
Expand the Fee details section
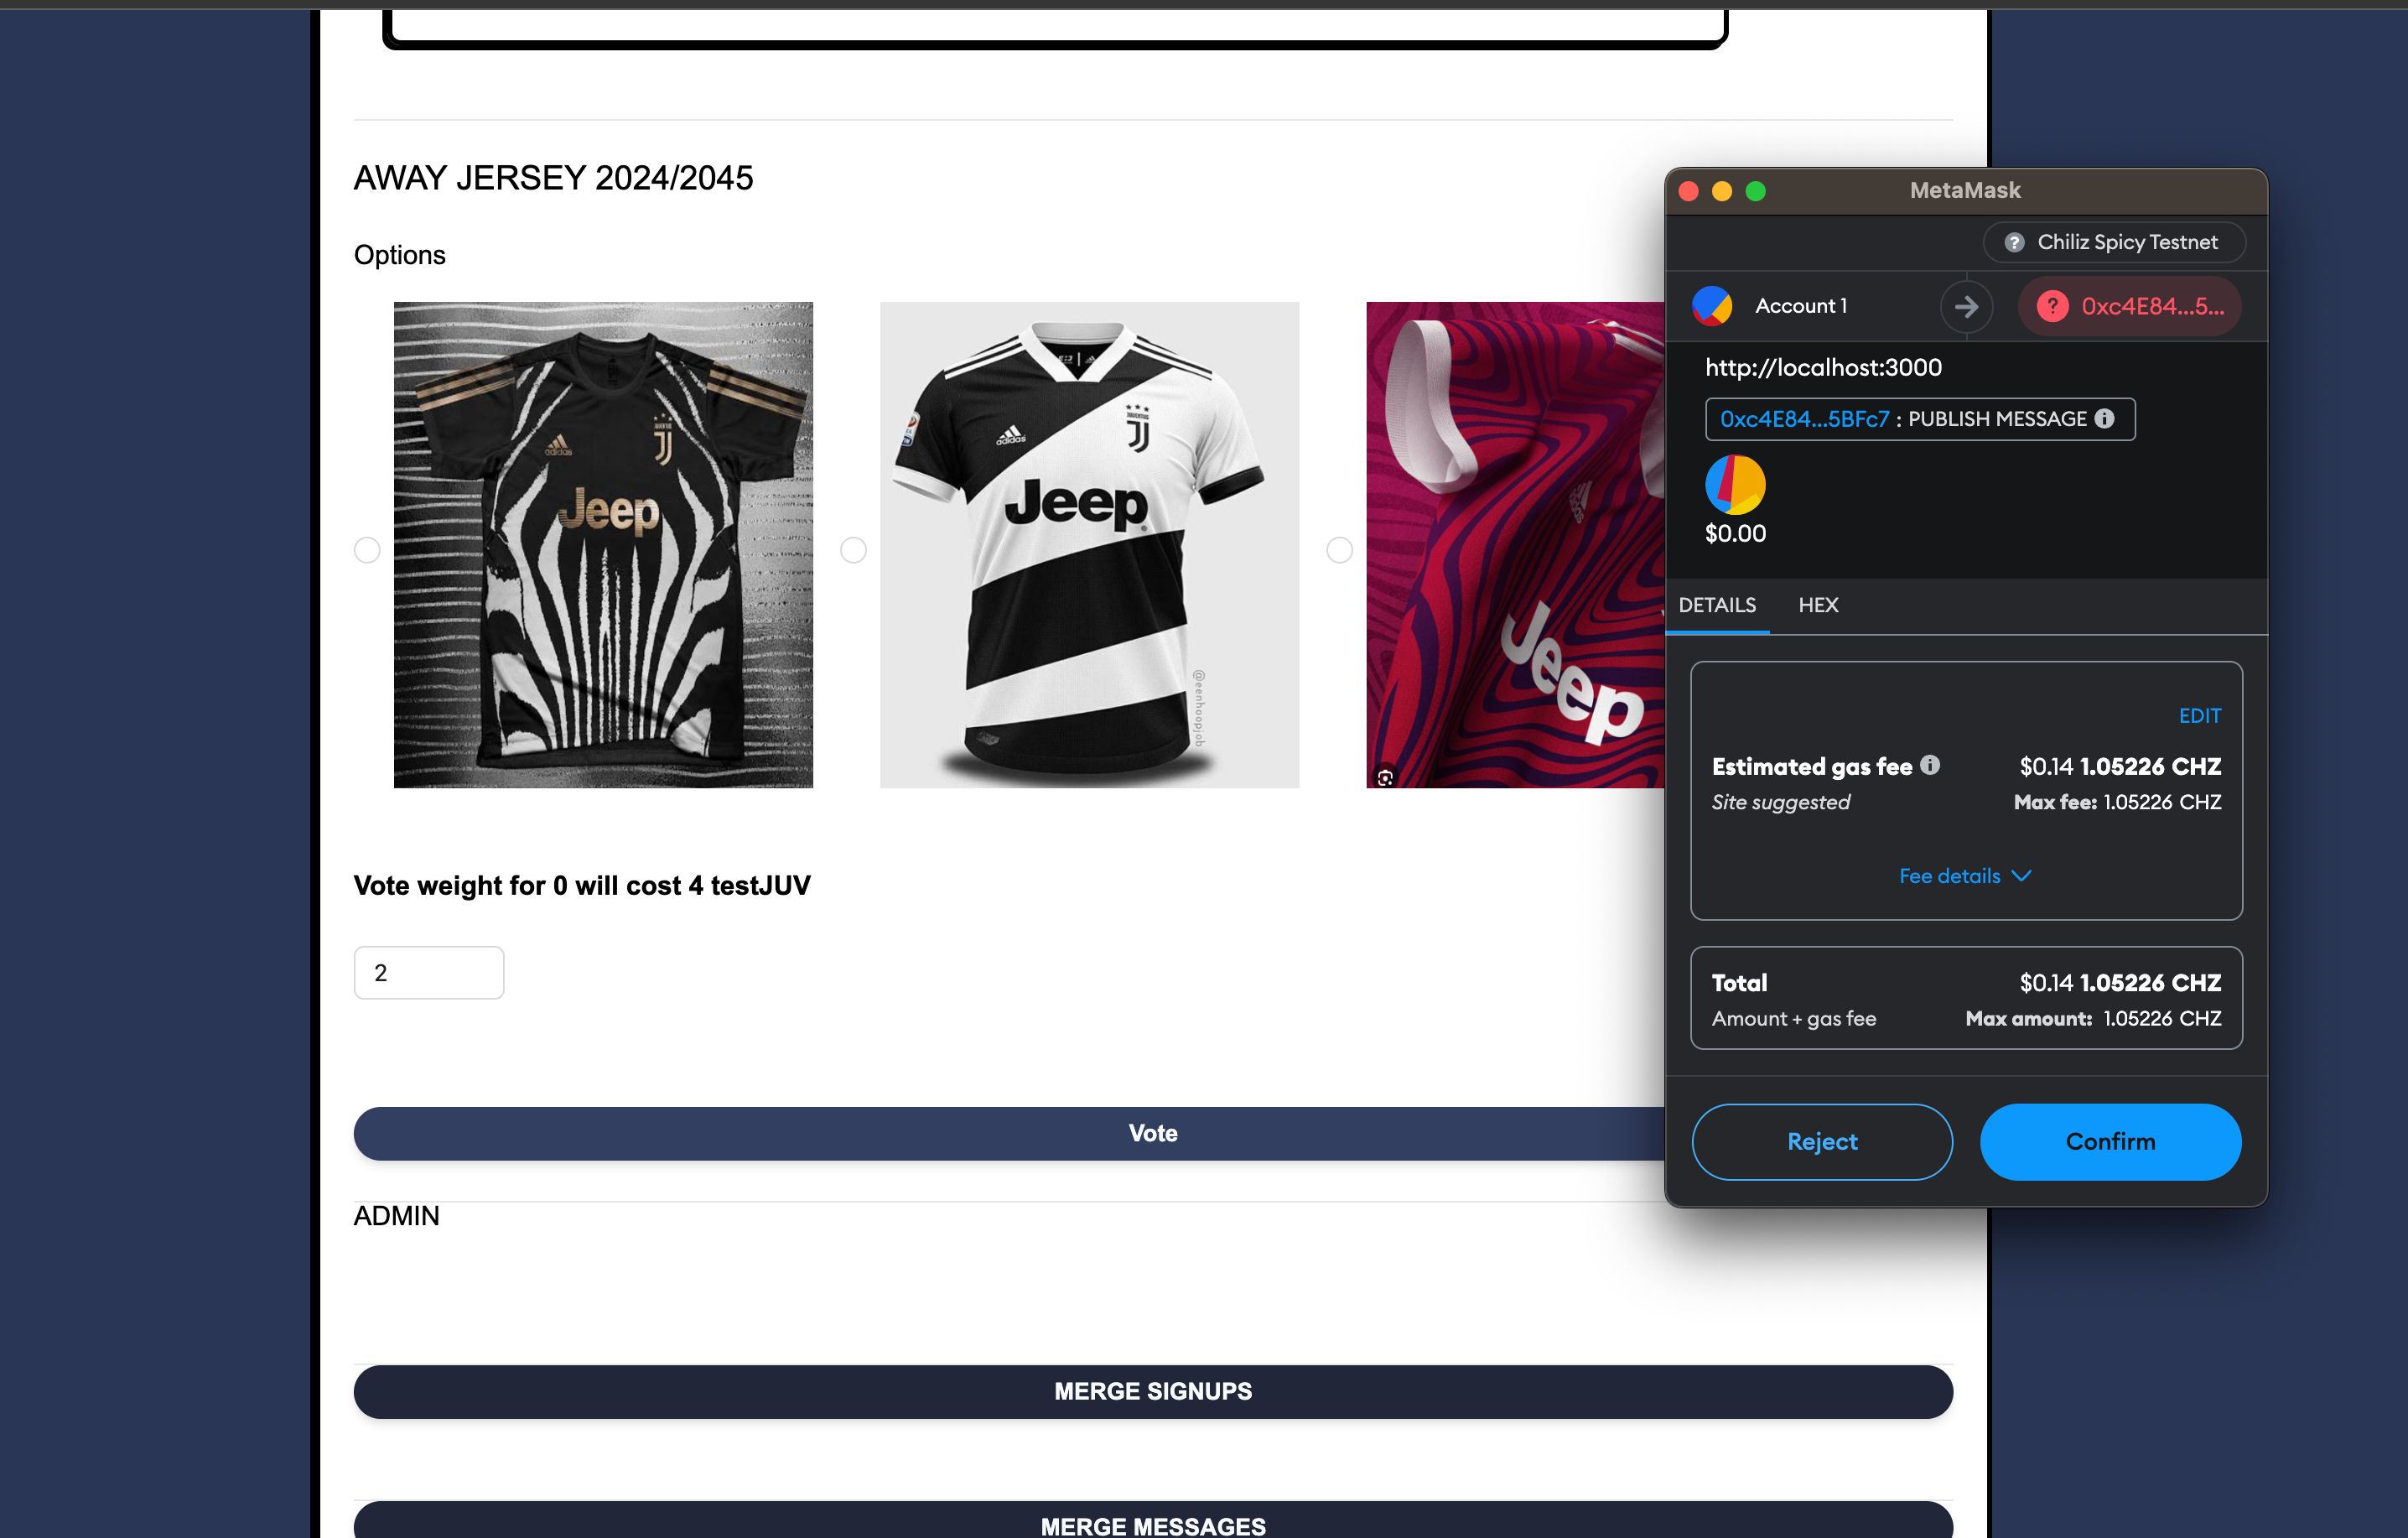coord(1962,875)
